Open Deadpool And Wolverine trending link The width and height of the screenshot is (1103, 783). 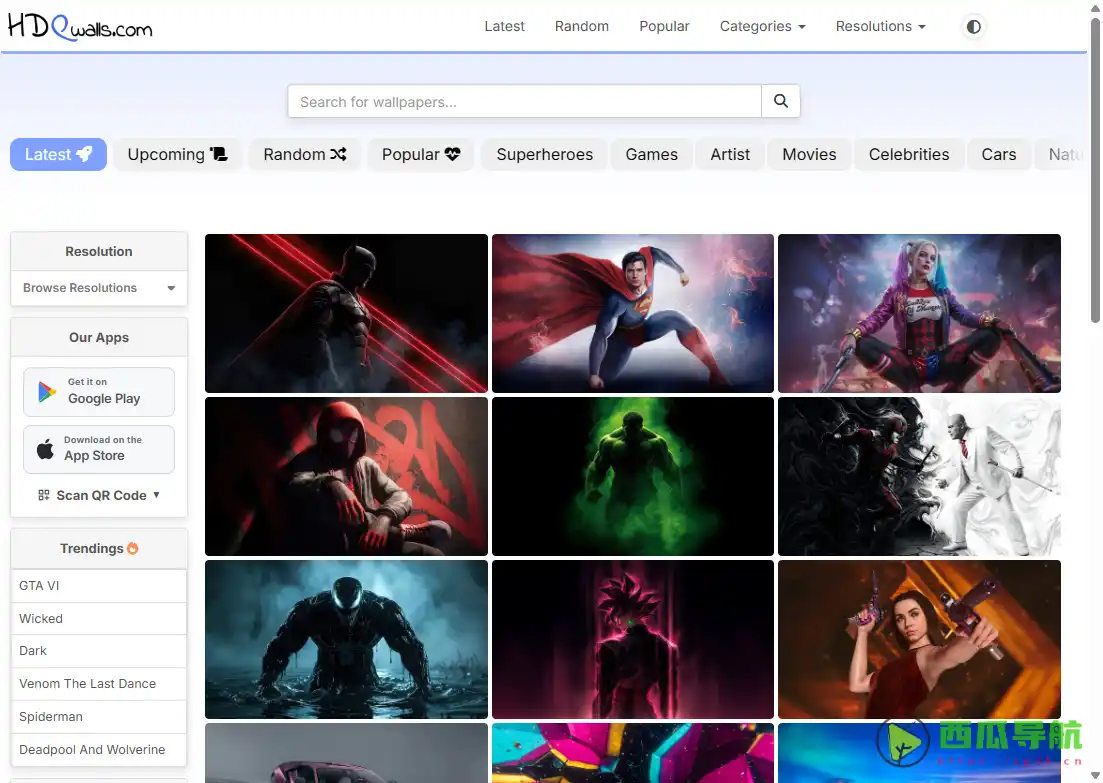99,749
